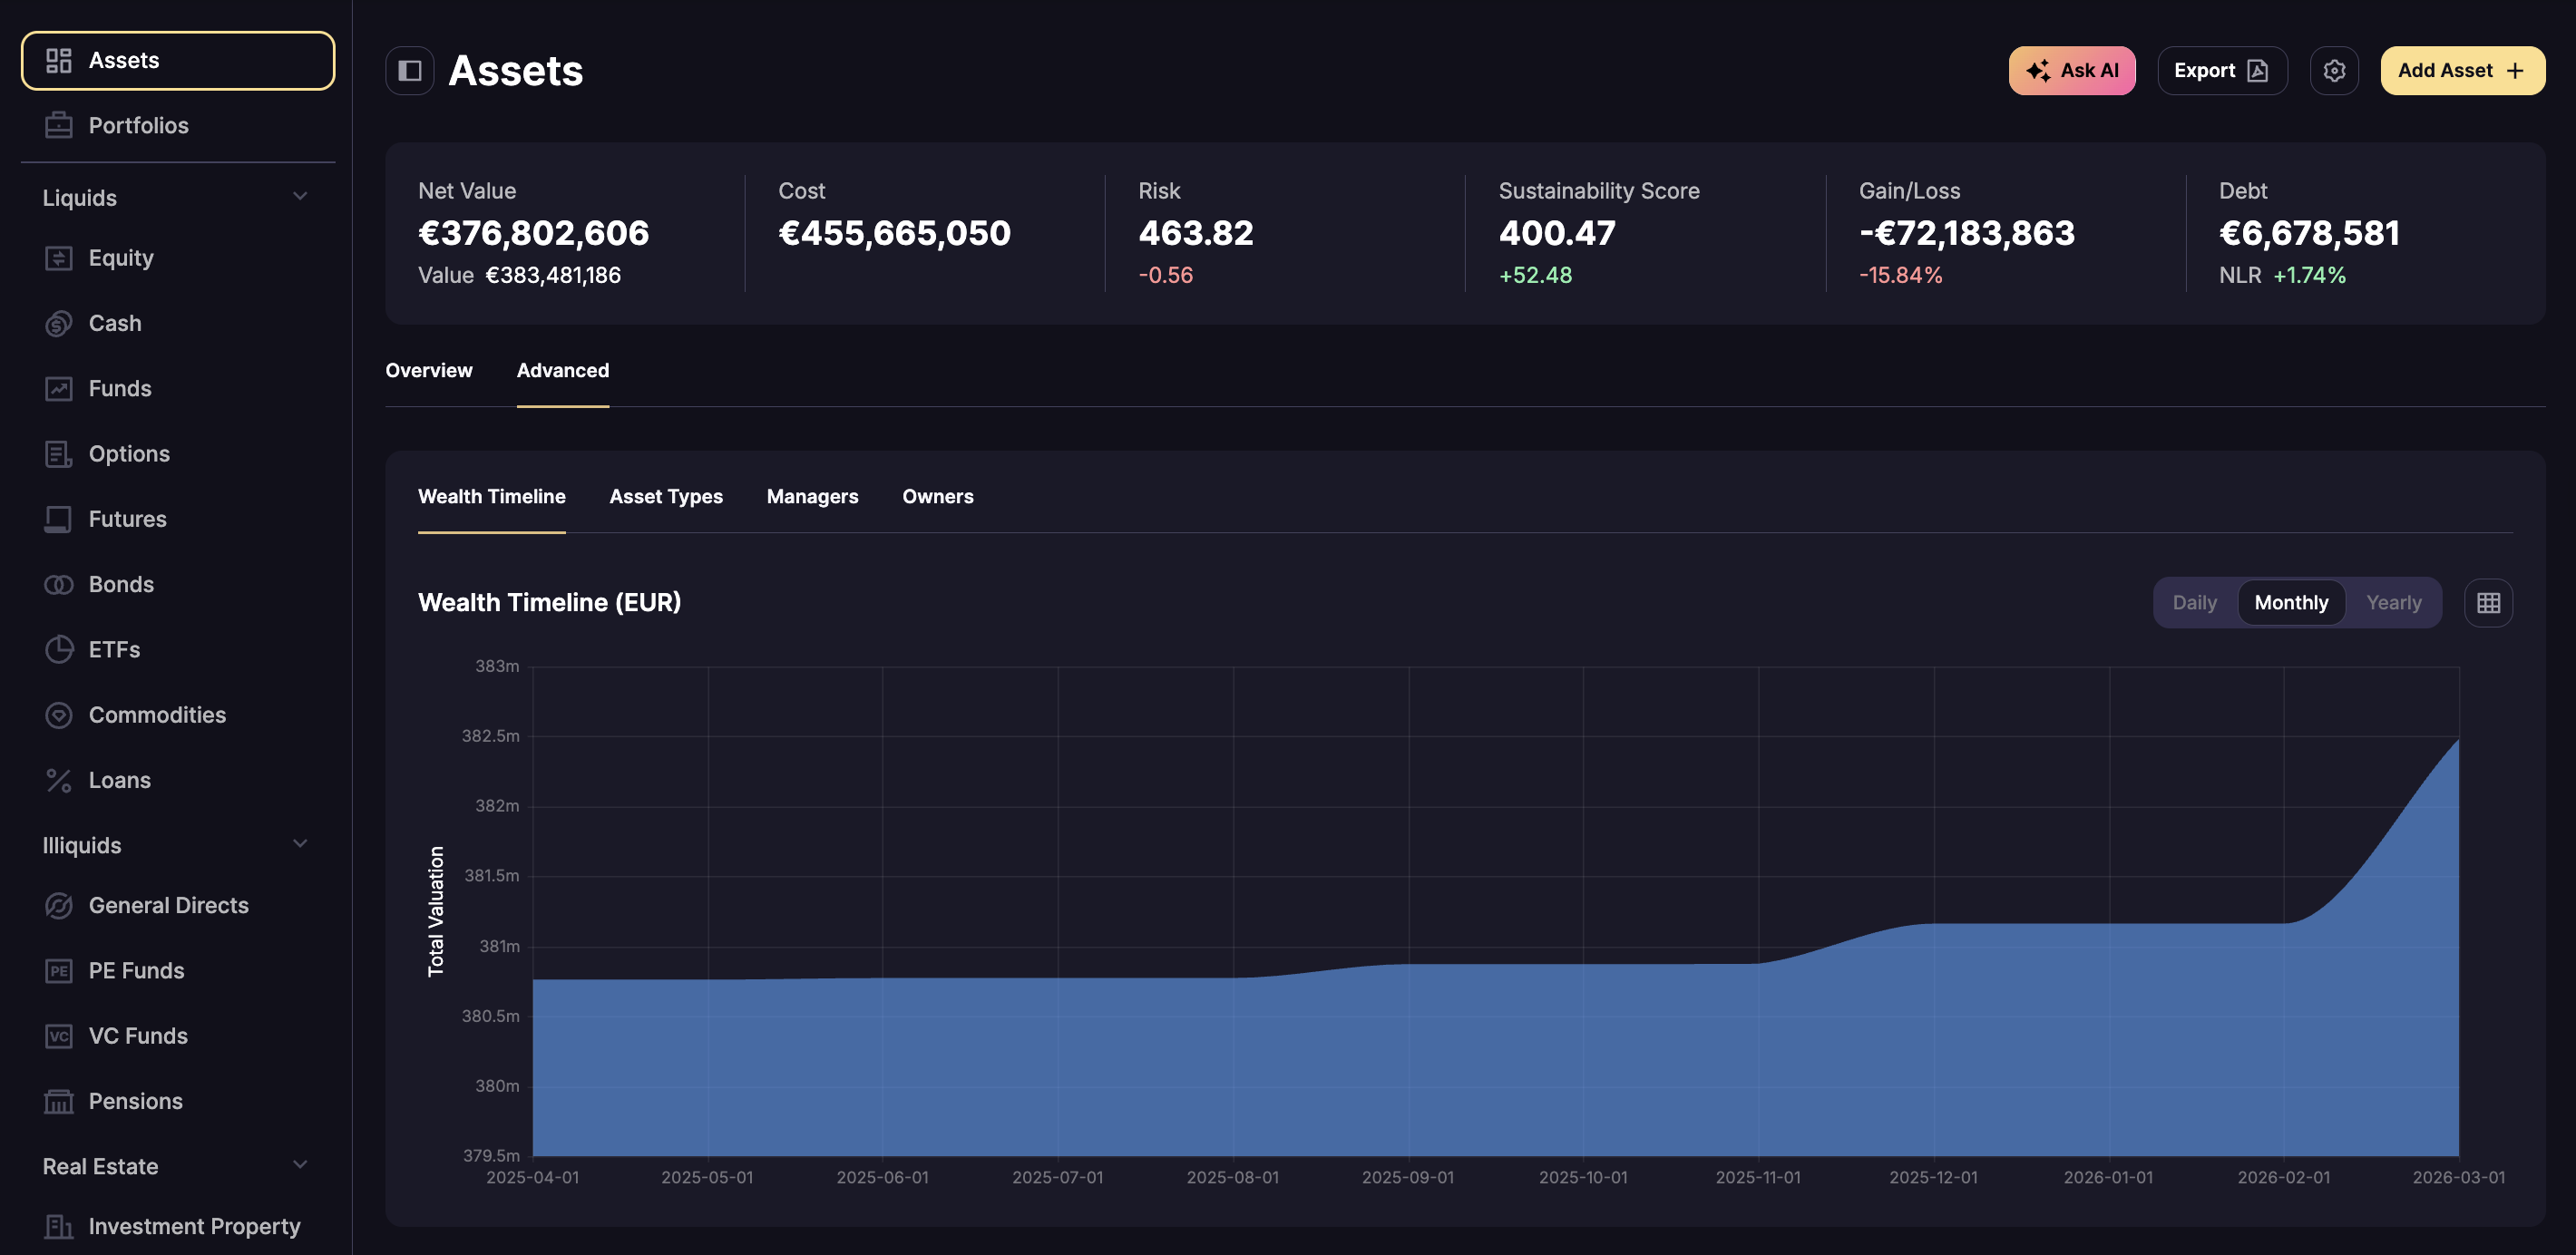
Task: Open settings with the gear icon
Action: click(x=2335, y=70)
